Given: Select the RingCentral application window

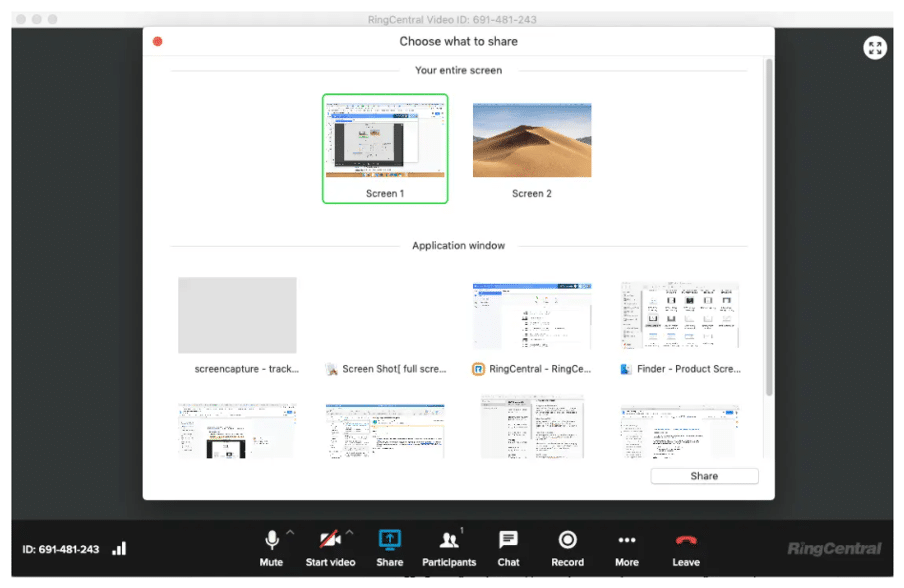Looking at the screenshot, I should (531, 315).
